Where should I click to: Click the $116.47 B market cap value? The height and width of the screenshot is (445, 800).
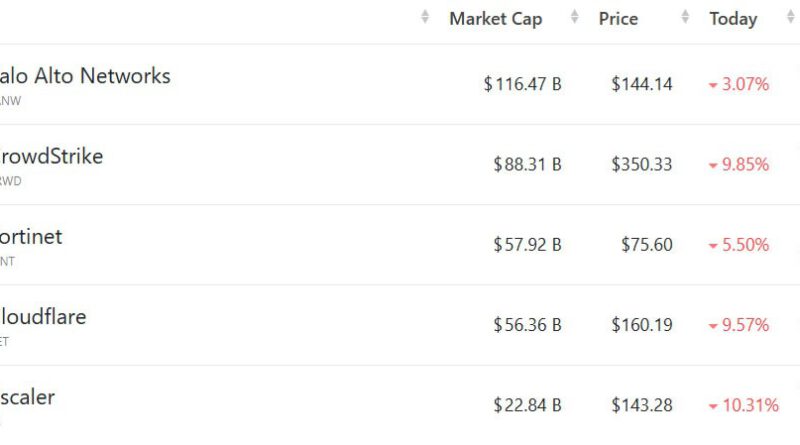522,85
